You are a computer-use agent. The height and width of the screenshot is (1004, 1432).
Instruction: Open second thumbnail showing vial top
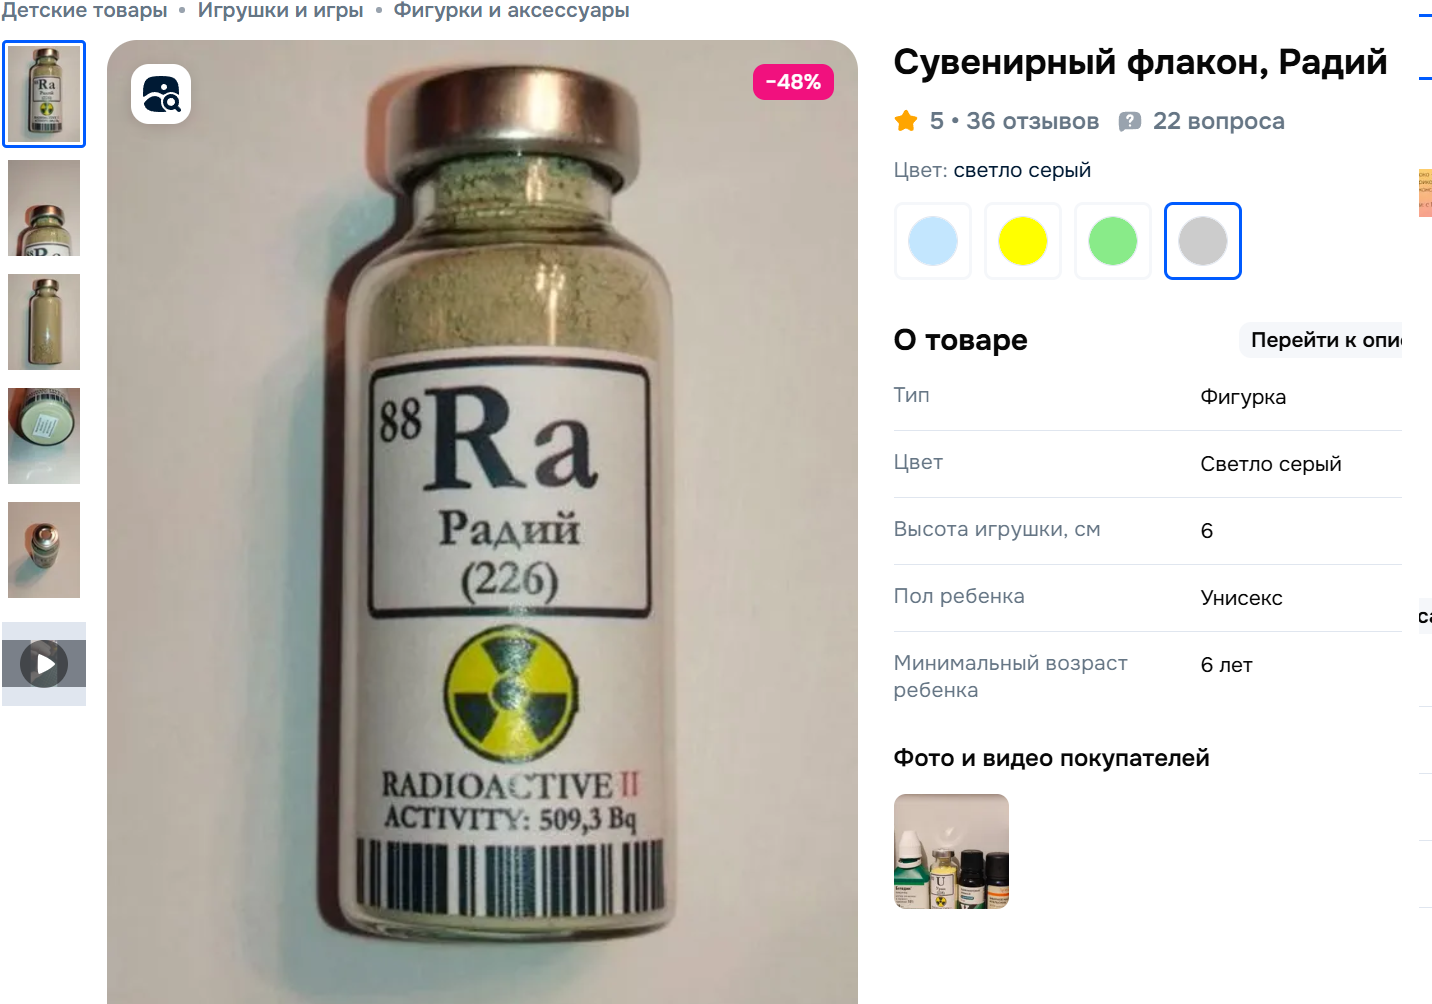coord(44,208)
